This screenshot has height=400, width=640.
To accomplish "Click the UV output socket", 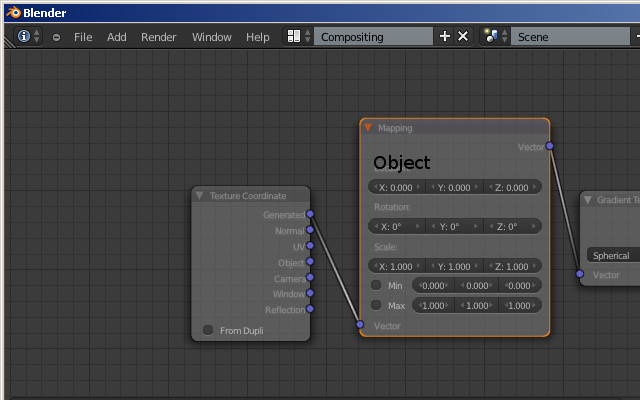I will pyautogui.click(x=310, y=245).
